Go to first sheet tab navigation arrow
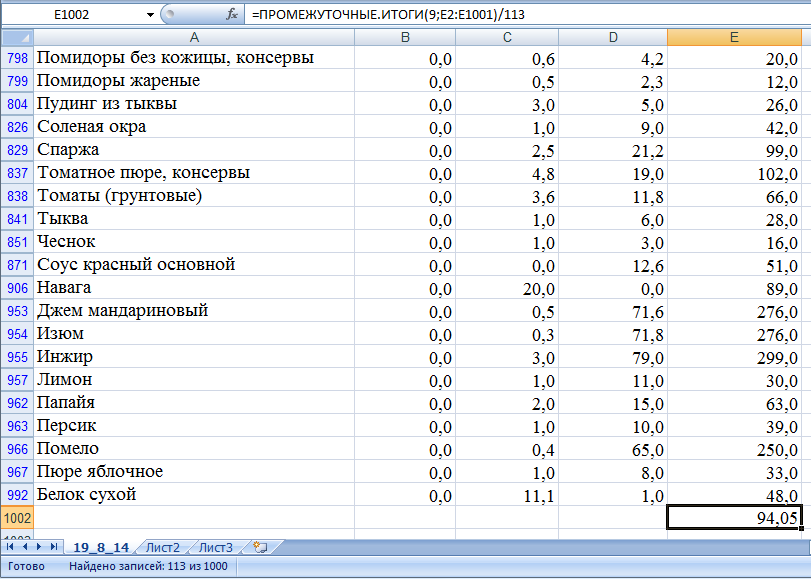This screenshot has width=811, height=579. 11,547
